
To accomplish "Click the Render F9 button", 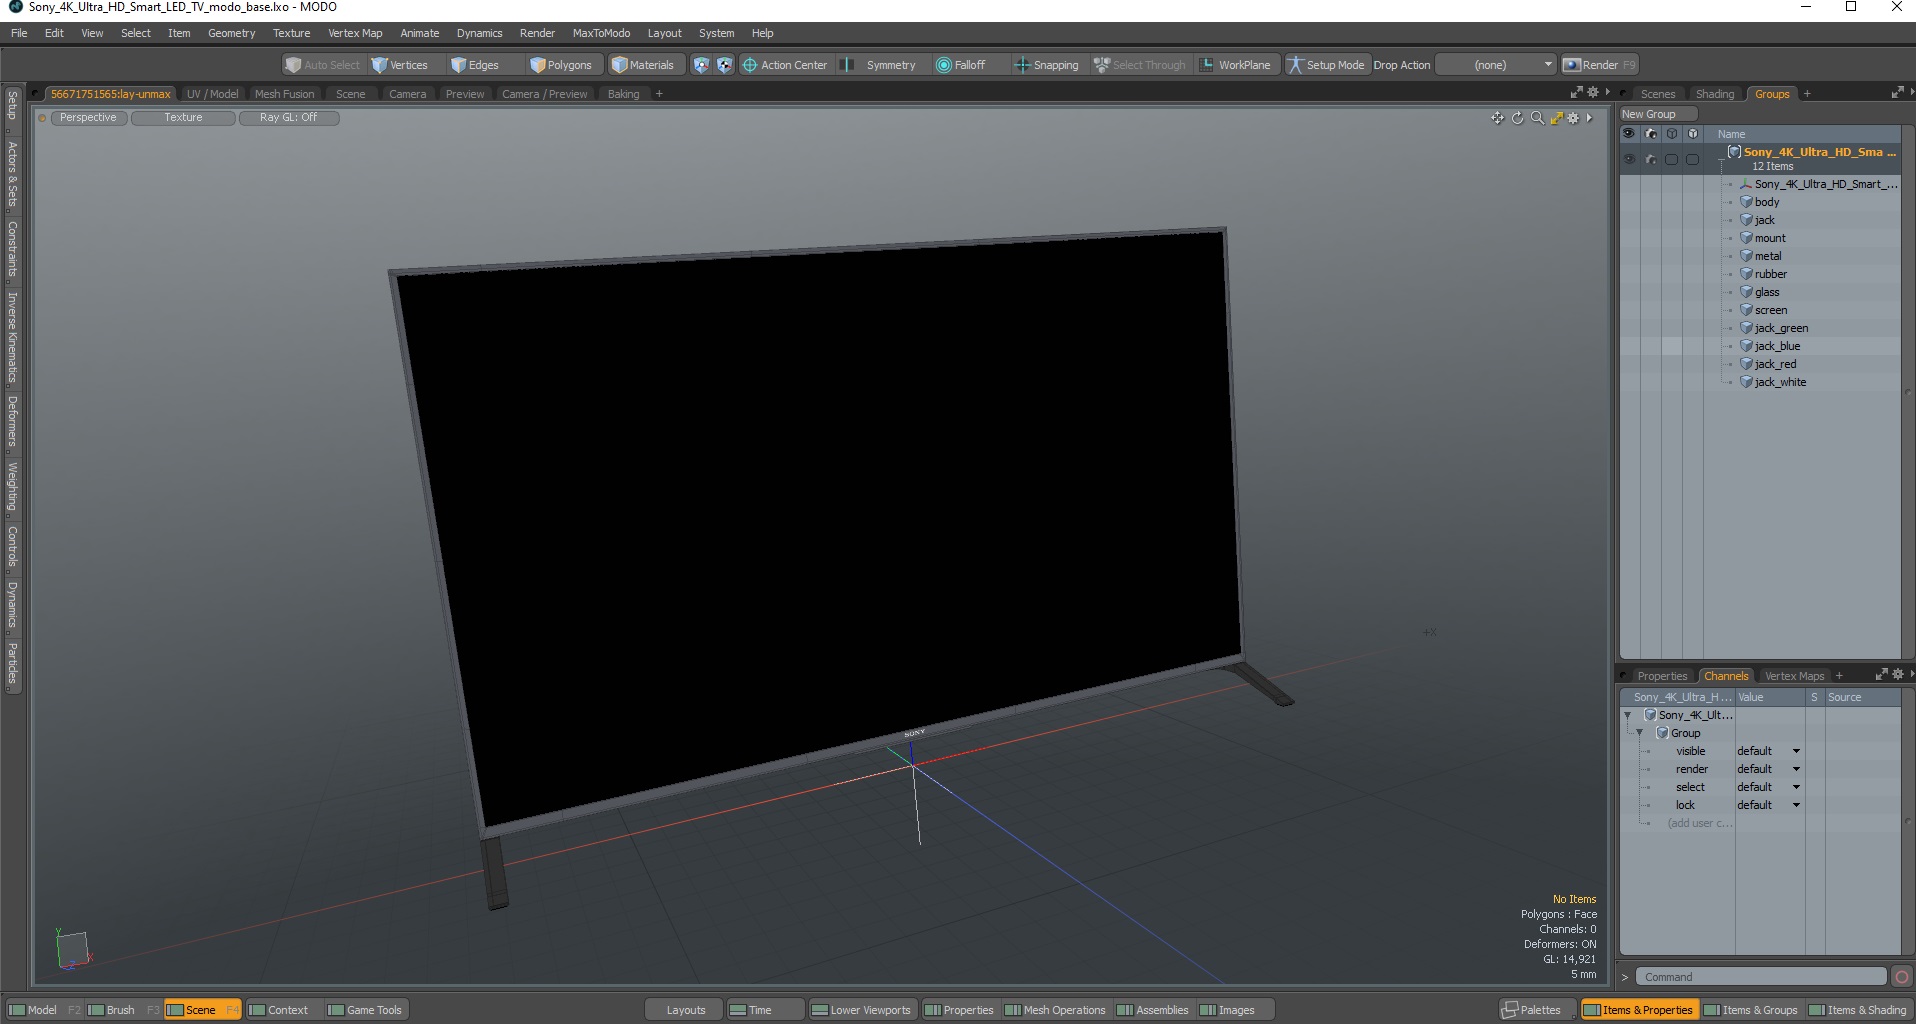I will tap(1599, 65).
